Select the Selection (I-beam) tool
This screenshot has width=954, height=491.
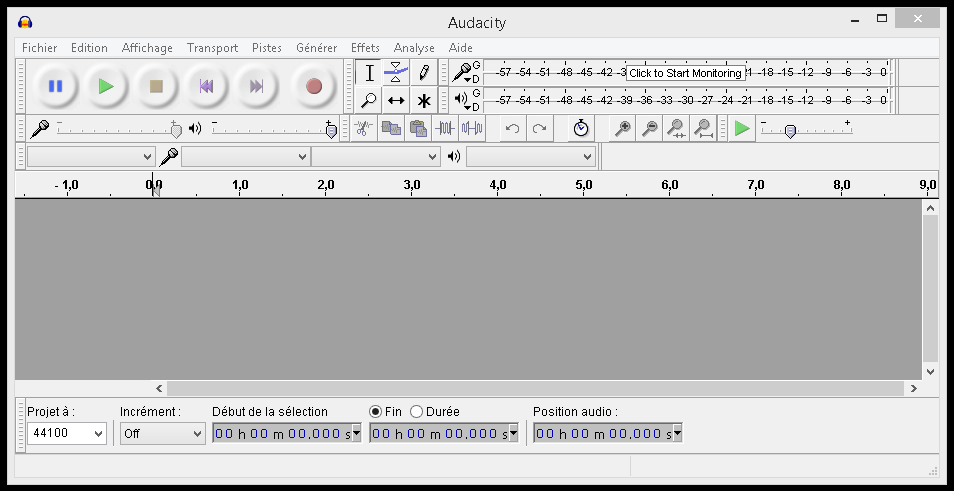(369, 73)
